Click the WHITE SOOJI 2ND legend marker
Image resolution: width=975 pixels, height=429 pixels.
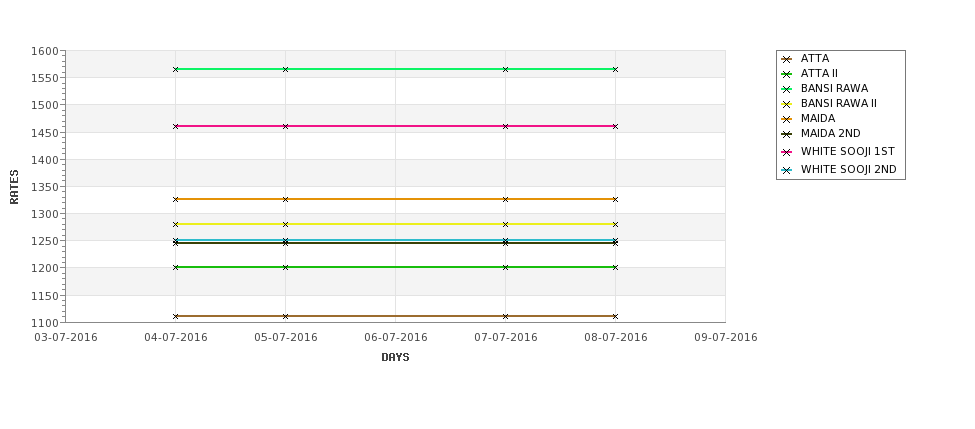787,170
